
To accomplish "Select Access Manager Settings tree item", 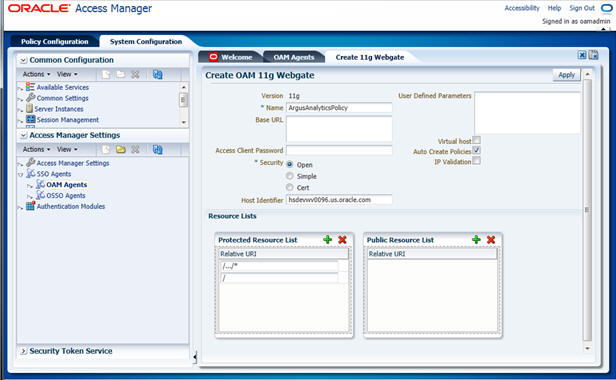I will coord(73,163).
